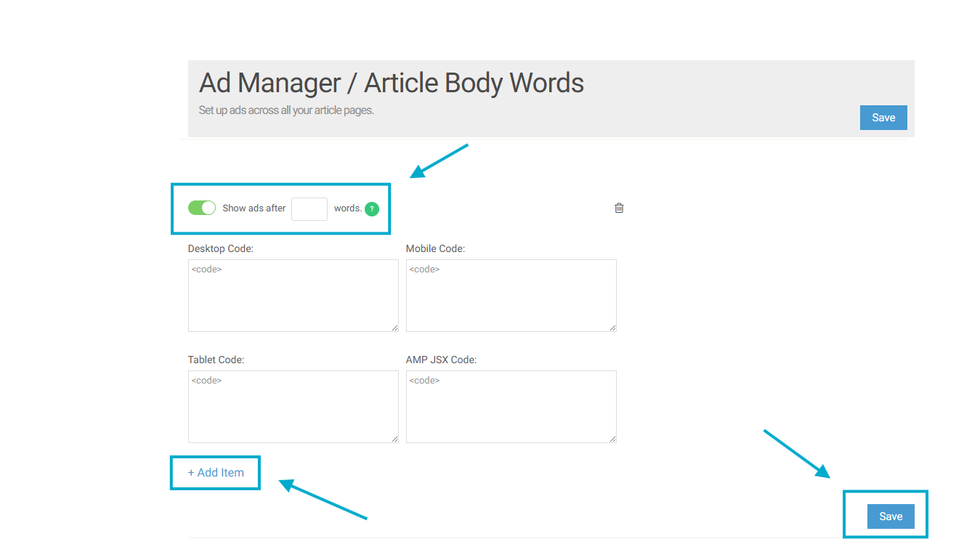Image resolution: width=980 pixels, height=560 pixels.
Task: Delete the ad item with trash icon
Action: tap(619, 208)
